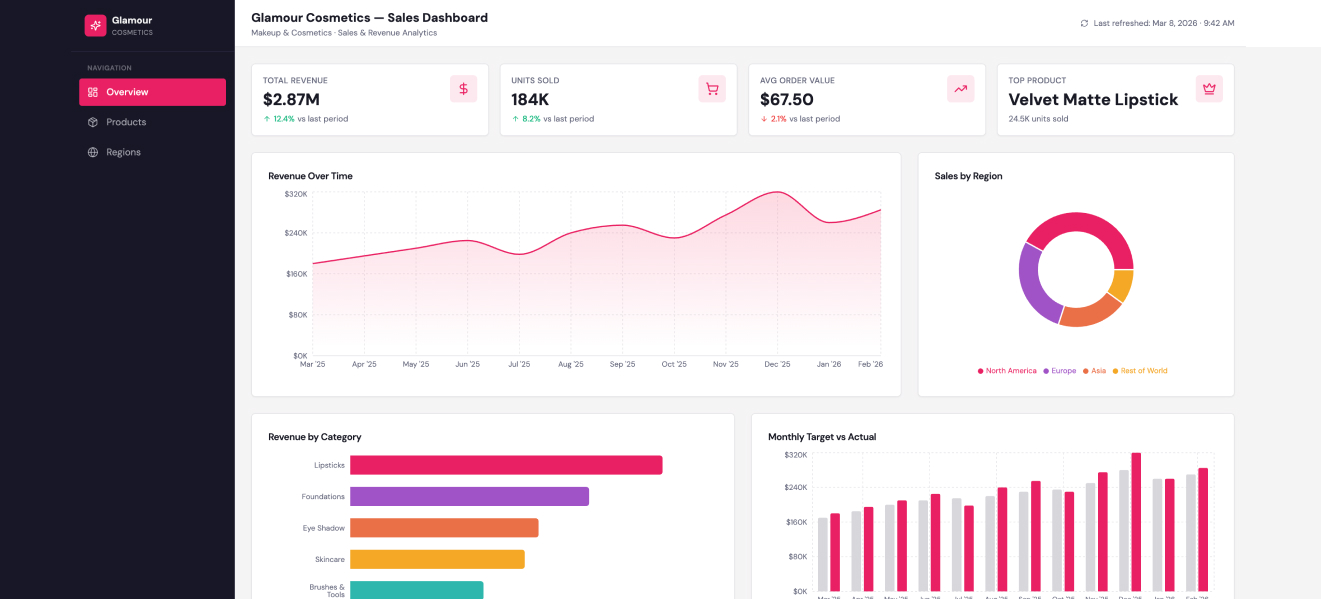Toggle the Rest of World legend entry

tap(1141, 371)
